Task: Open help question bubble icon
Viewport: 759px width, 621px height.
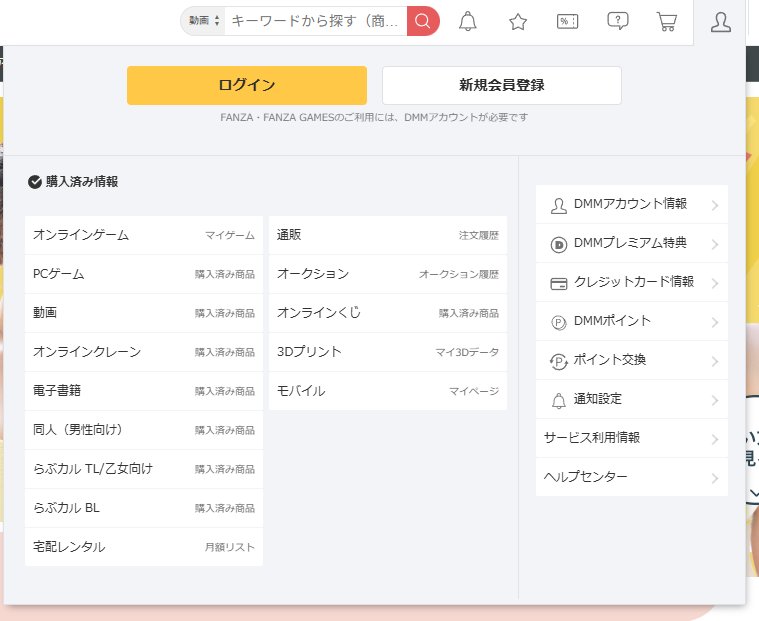Action: tap(618, 21)
